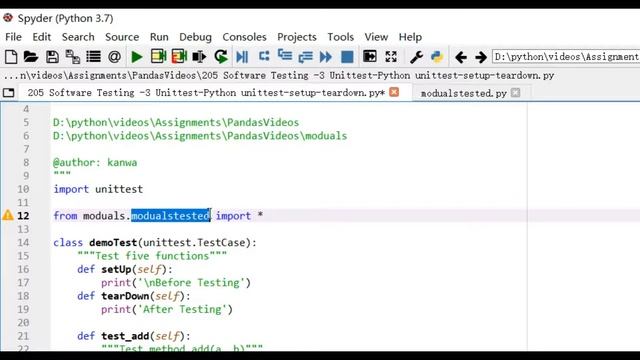Click the debug step into function icon
The width and height of the screenshot is (640, 360).
point(284,55)
